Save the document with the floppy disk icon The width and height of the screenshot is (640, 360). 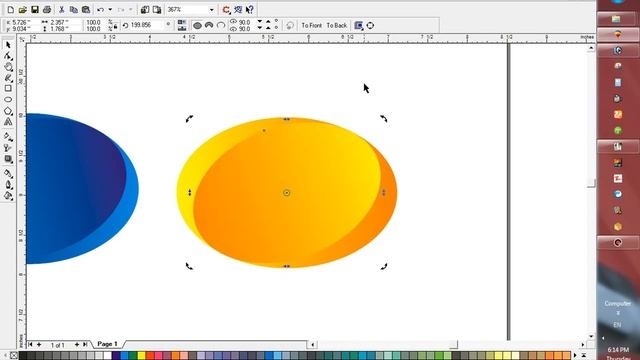click(35, 9)
